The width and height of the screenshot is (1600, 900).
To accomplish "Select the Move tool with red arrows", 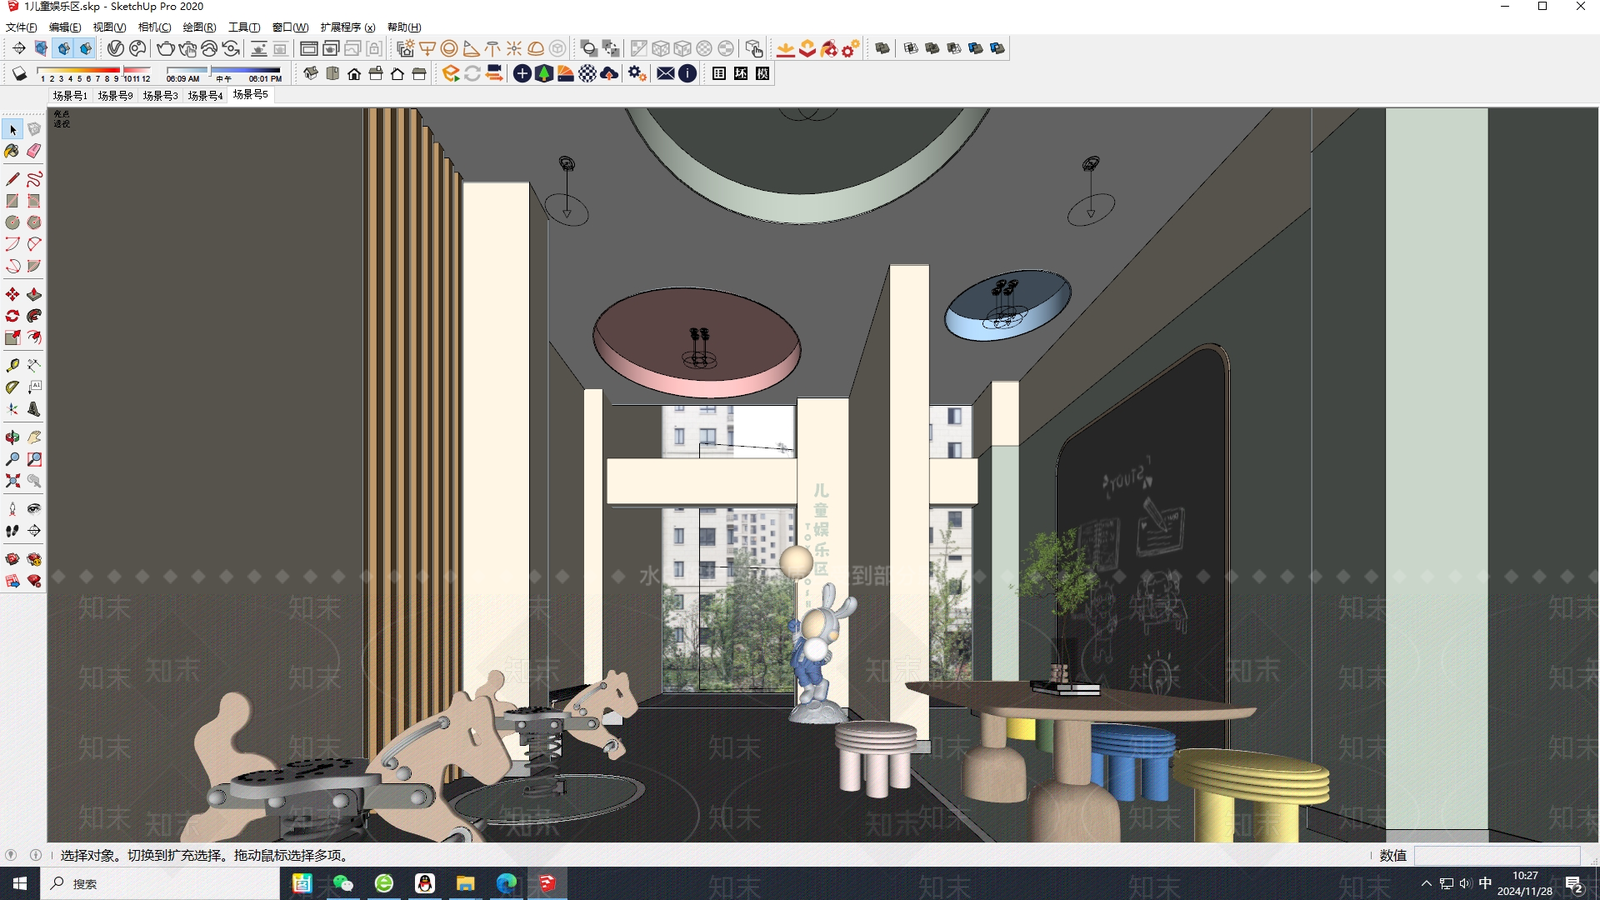I will pyautogui.click(x=12, y=294).
